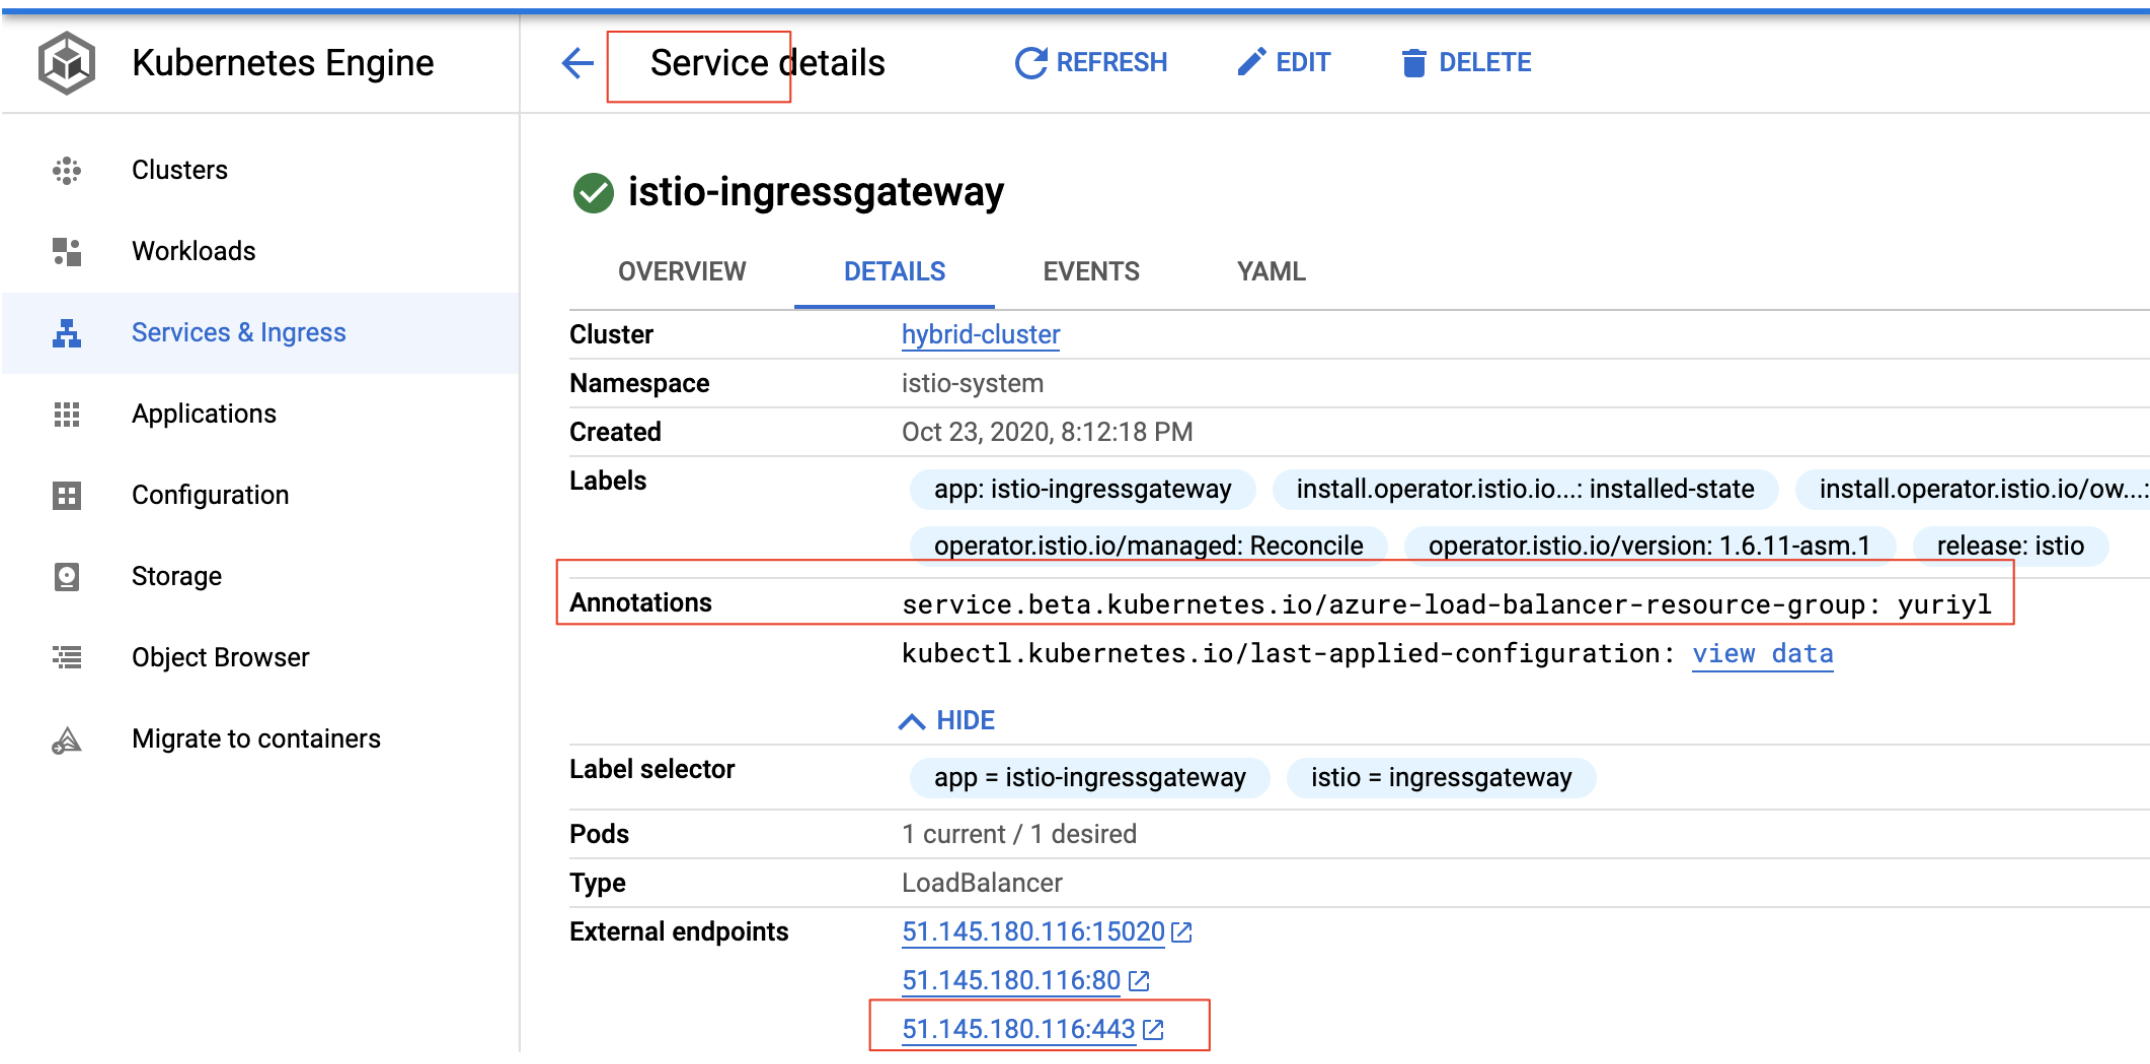The height and width of the screenshot is (1064, 2150).
Task: Click the Services & Ingress sidebar icon
Action: (x=66, y=333)
